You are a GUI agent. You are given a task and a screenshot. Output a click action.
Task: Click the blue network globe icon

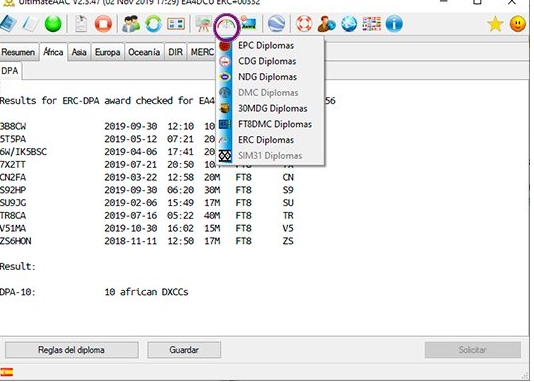click(349, 24)
